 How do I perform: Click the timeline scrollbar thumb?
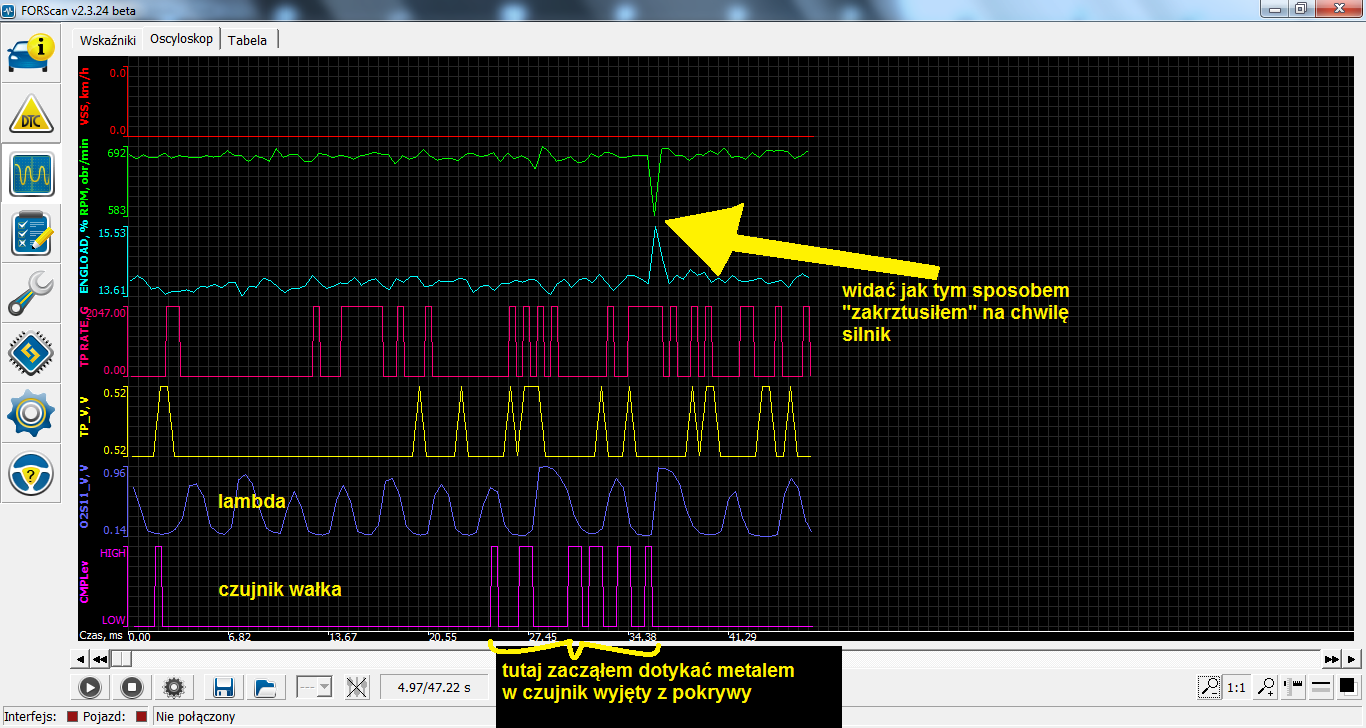[x=121, y=659]
